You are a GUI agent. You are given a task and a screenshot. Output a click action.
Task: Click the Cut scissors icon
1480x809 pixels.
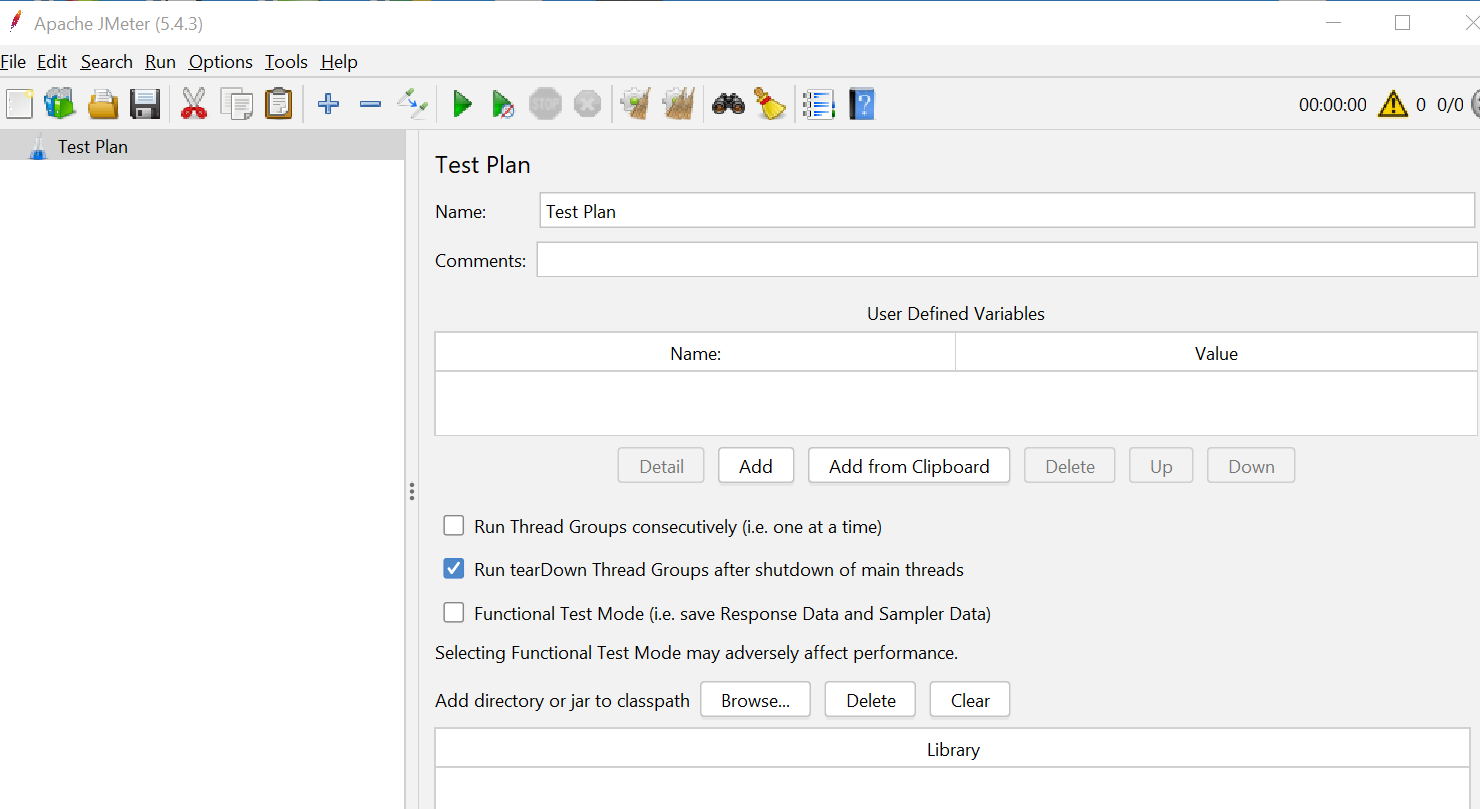point(194,104)
